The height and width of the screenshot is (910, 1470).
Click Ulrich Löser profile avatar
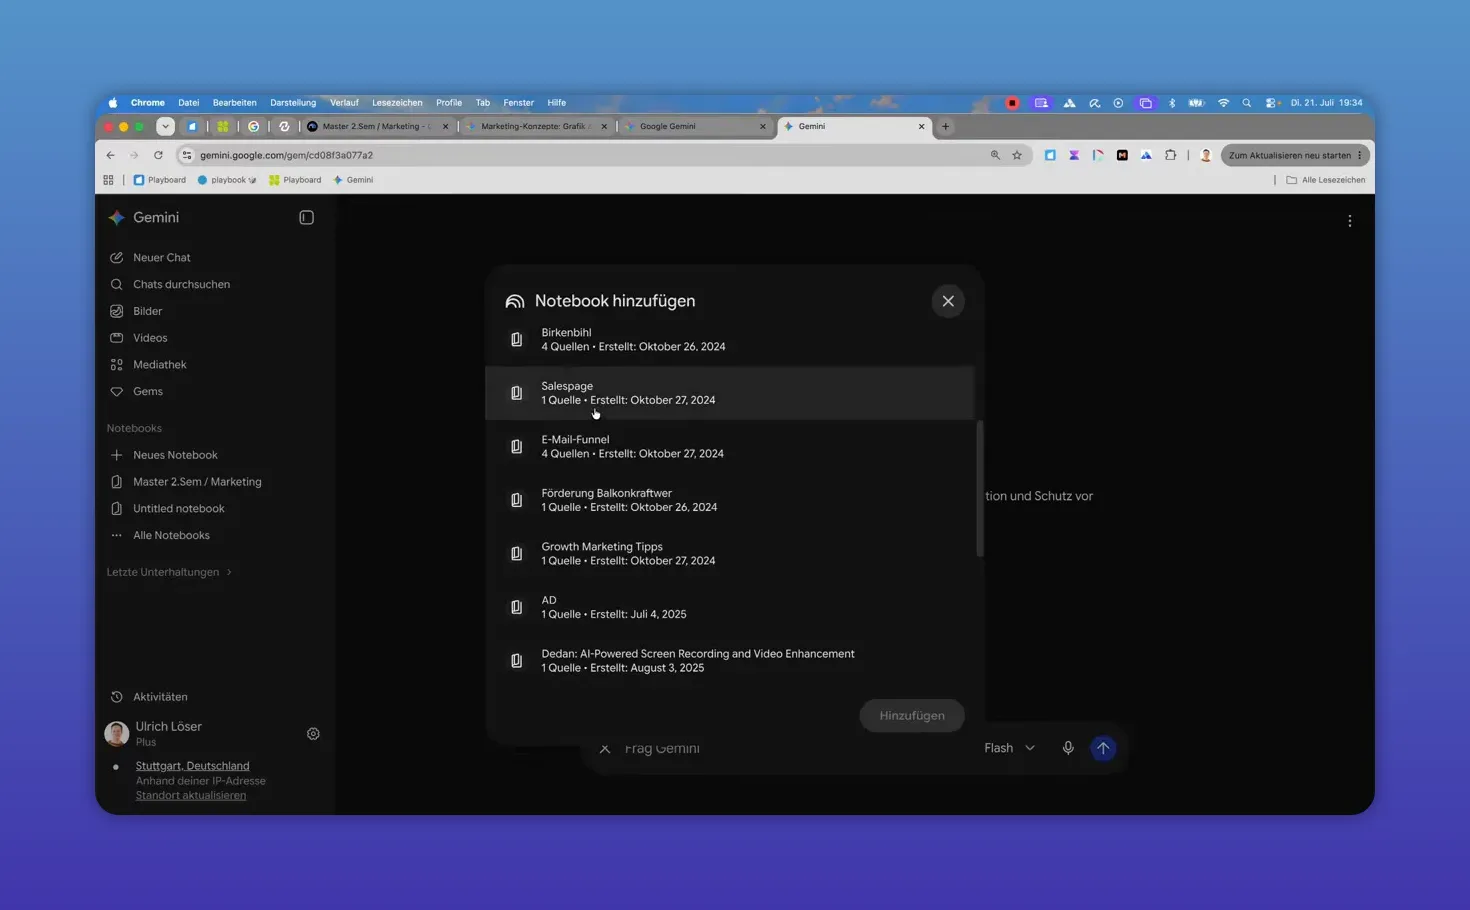click(x=117, y=734)
